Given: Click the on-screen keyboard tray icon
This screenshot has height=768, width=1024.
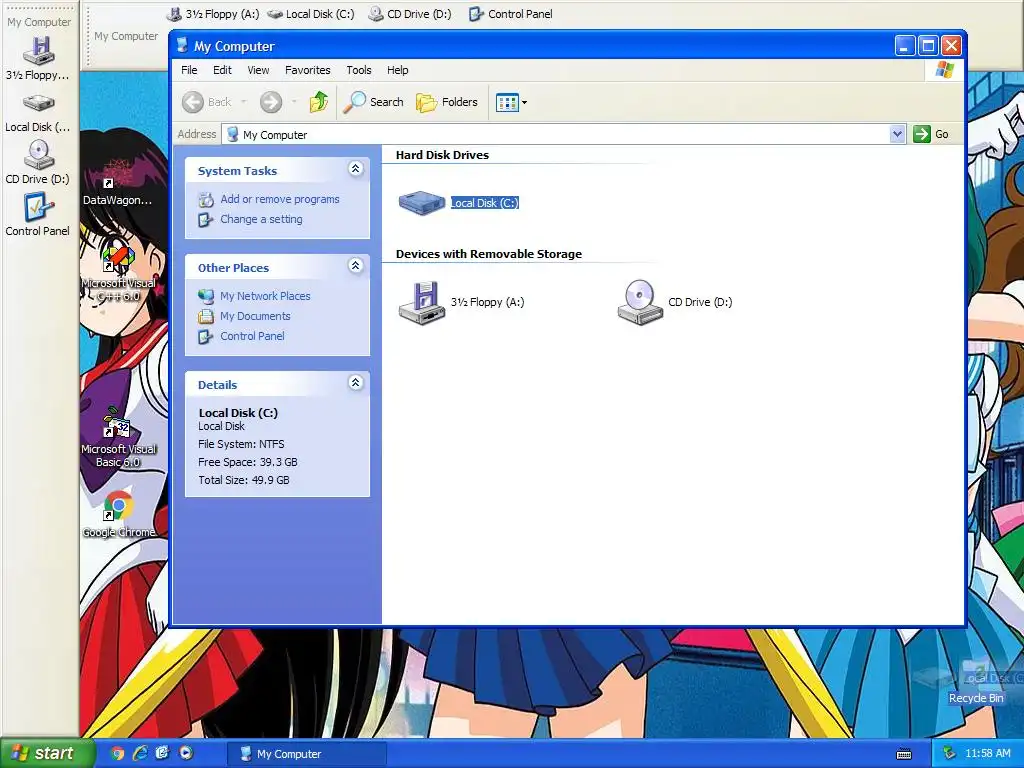Looking at the screenshot, I should click(904, 754).
